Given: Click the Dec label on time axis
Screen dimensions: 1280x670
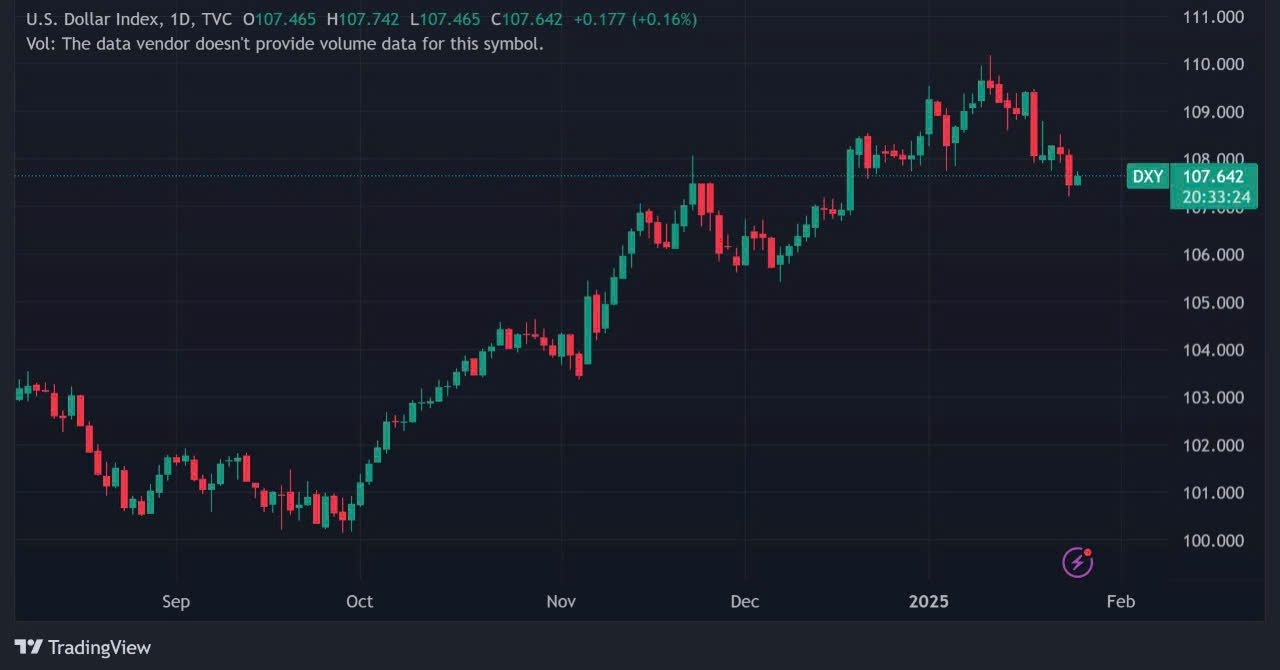Looking at the screenshot, I should coord(745,602).
